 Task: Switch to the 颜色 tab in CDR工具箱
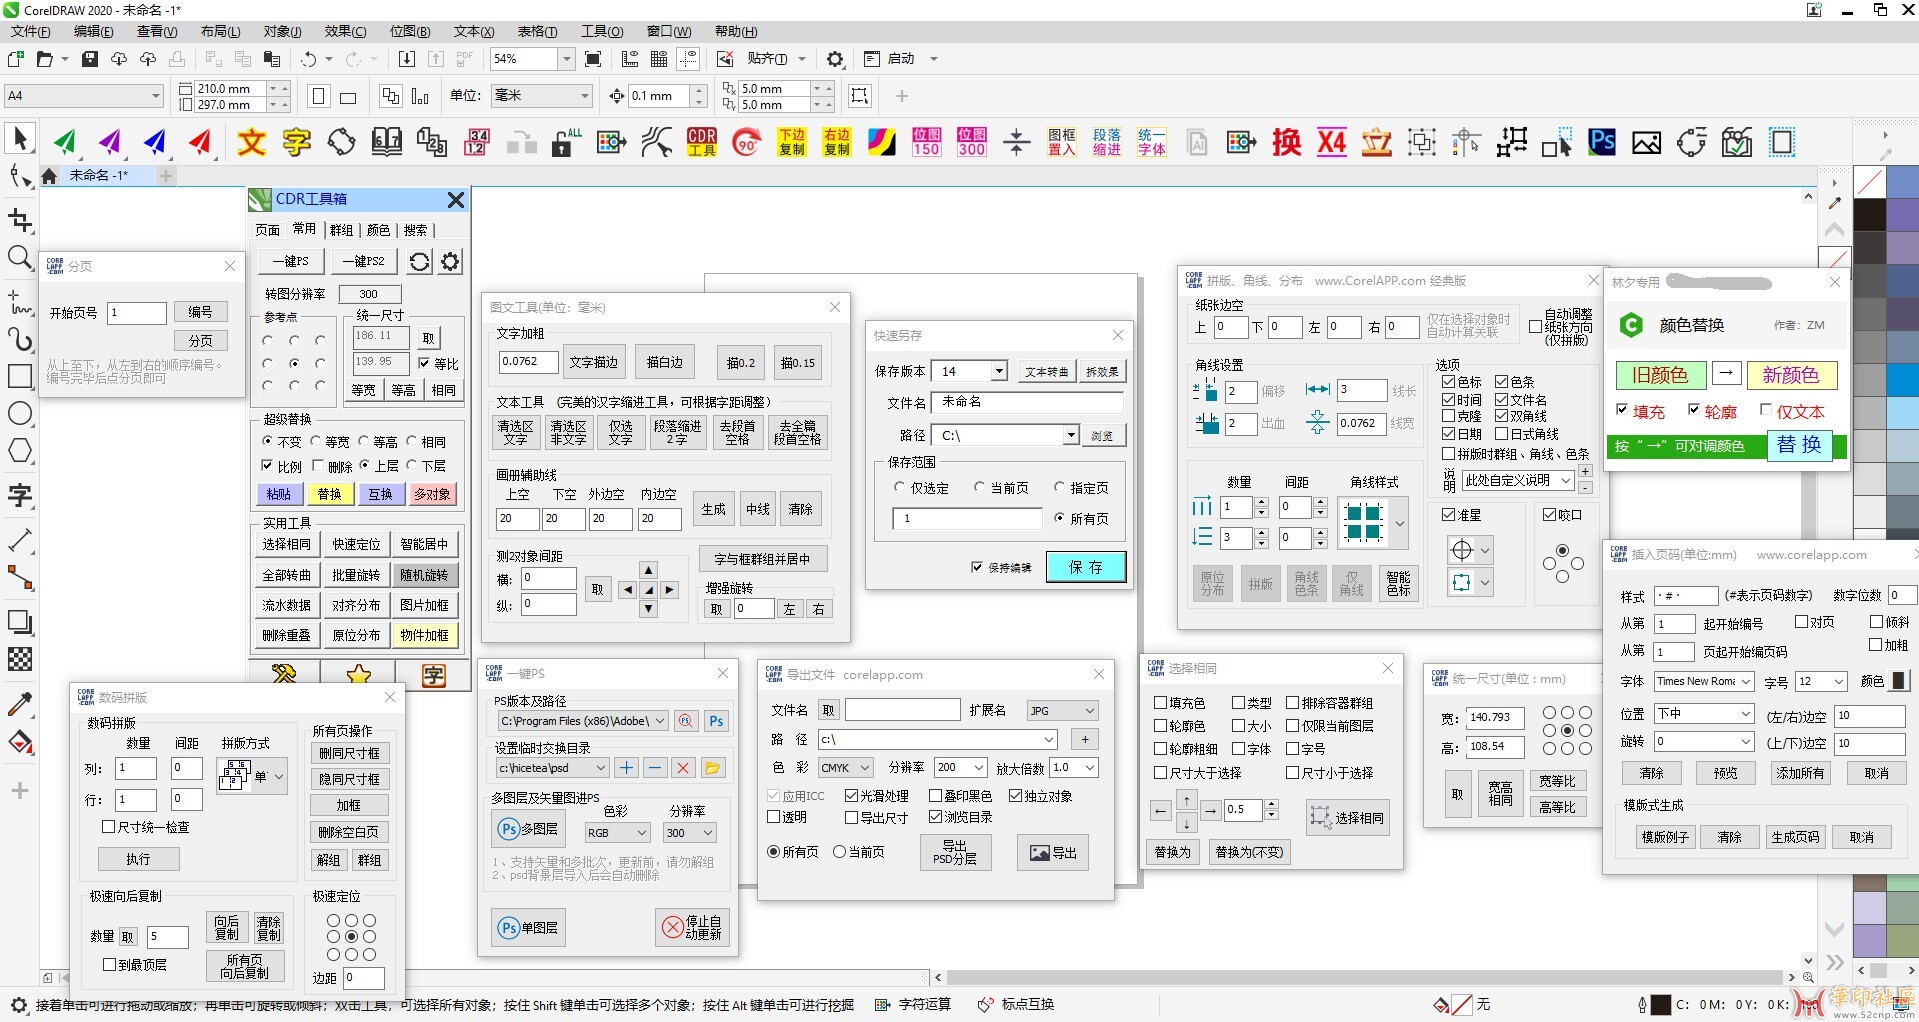click(378, 230)
